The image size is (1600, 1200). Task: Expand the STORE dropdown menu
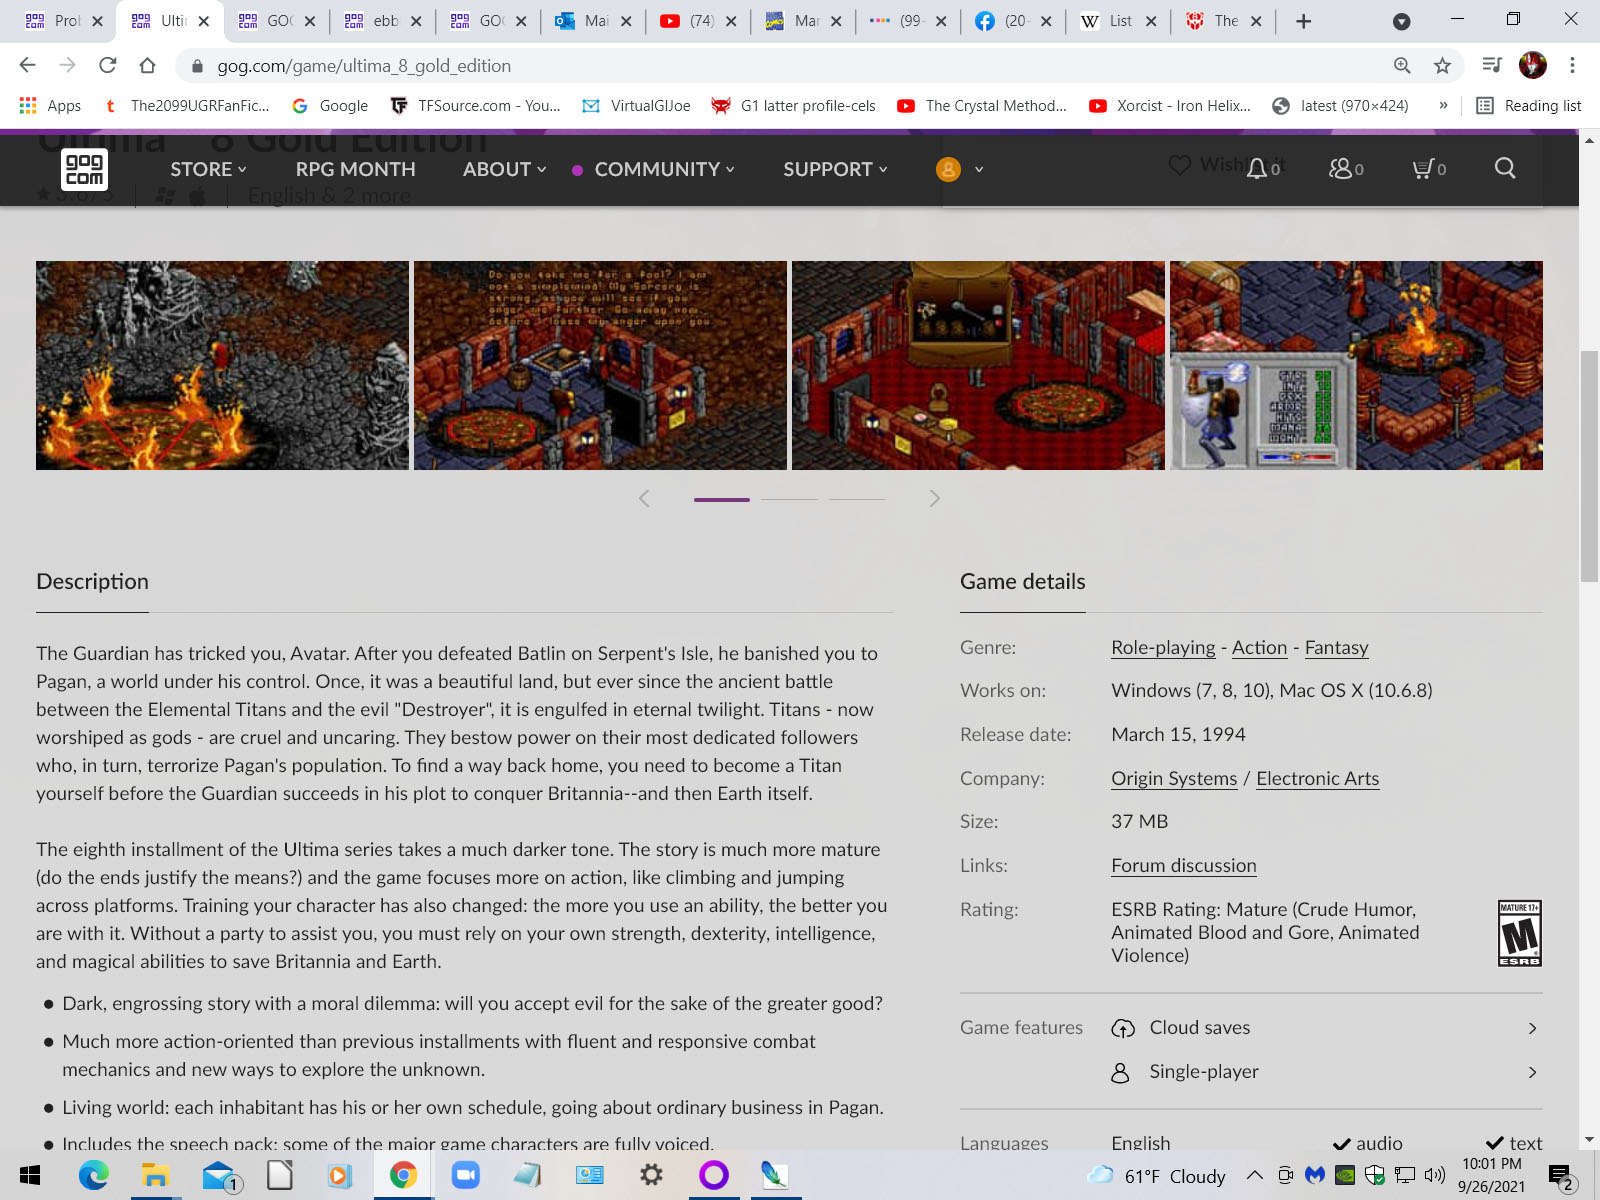tap(208, 169)
